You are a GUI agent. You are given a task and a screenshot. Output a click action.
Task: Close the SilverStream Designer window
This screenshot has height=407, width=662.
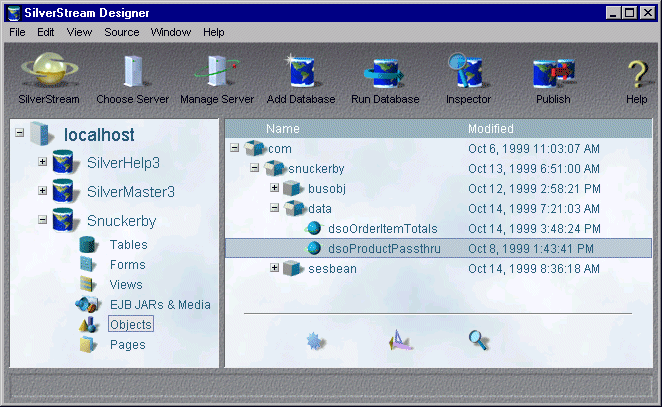pos(648,13)
